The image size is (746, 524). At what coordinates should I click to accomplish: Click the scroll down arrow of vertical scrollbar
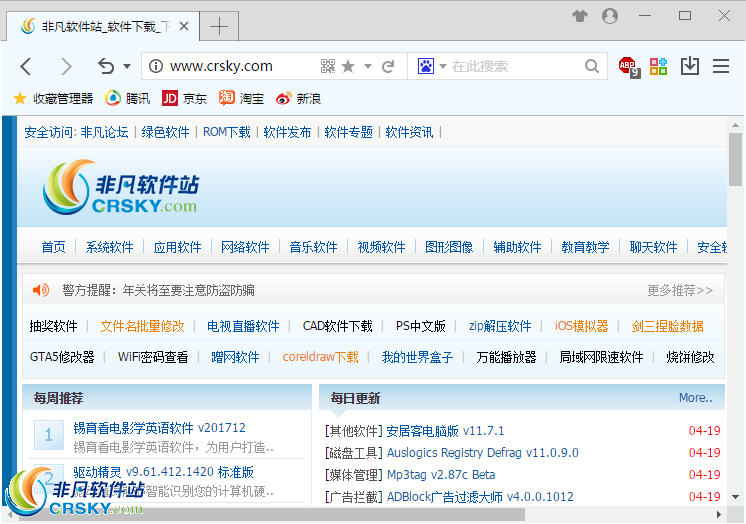[x=735, y=497]
